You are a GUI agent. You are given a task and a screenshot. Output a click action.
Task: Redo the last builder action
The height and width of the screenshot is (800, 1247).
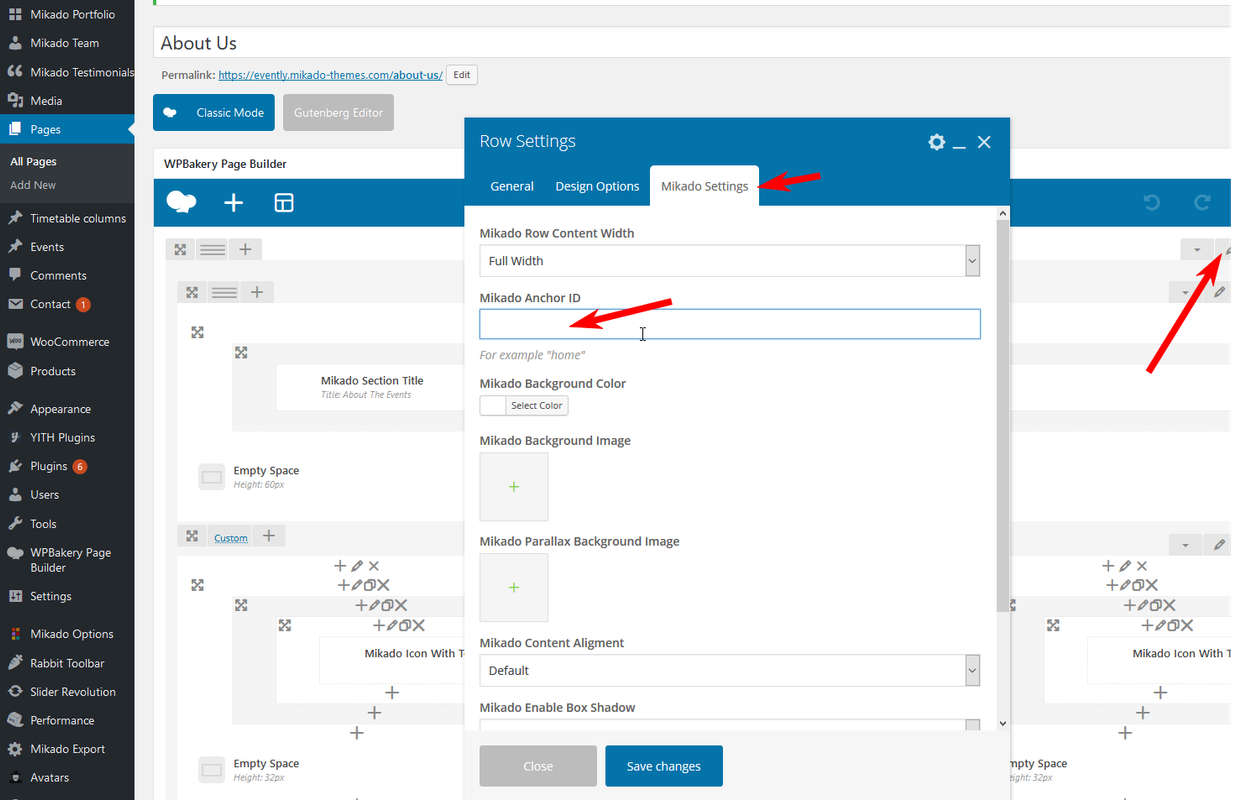tap(1202, 203)
